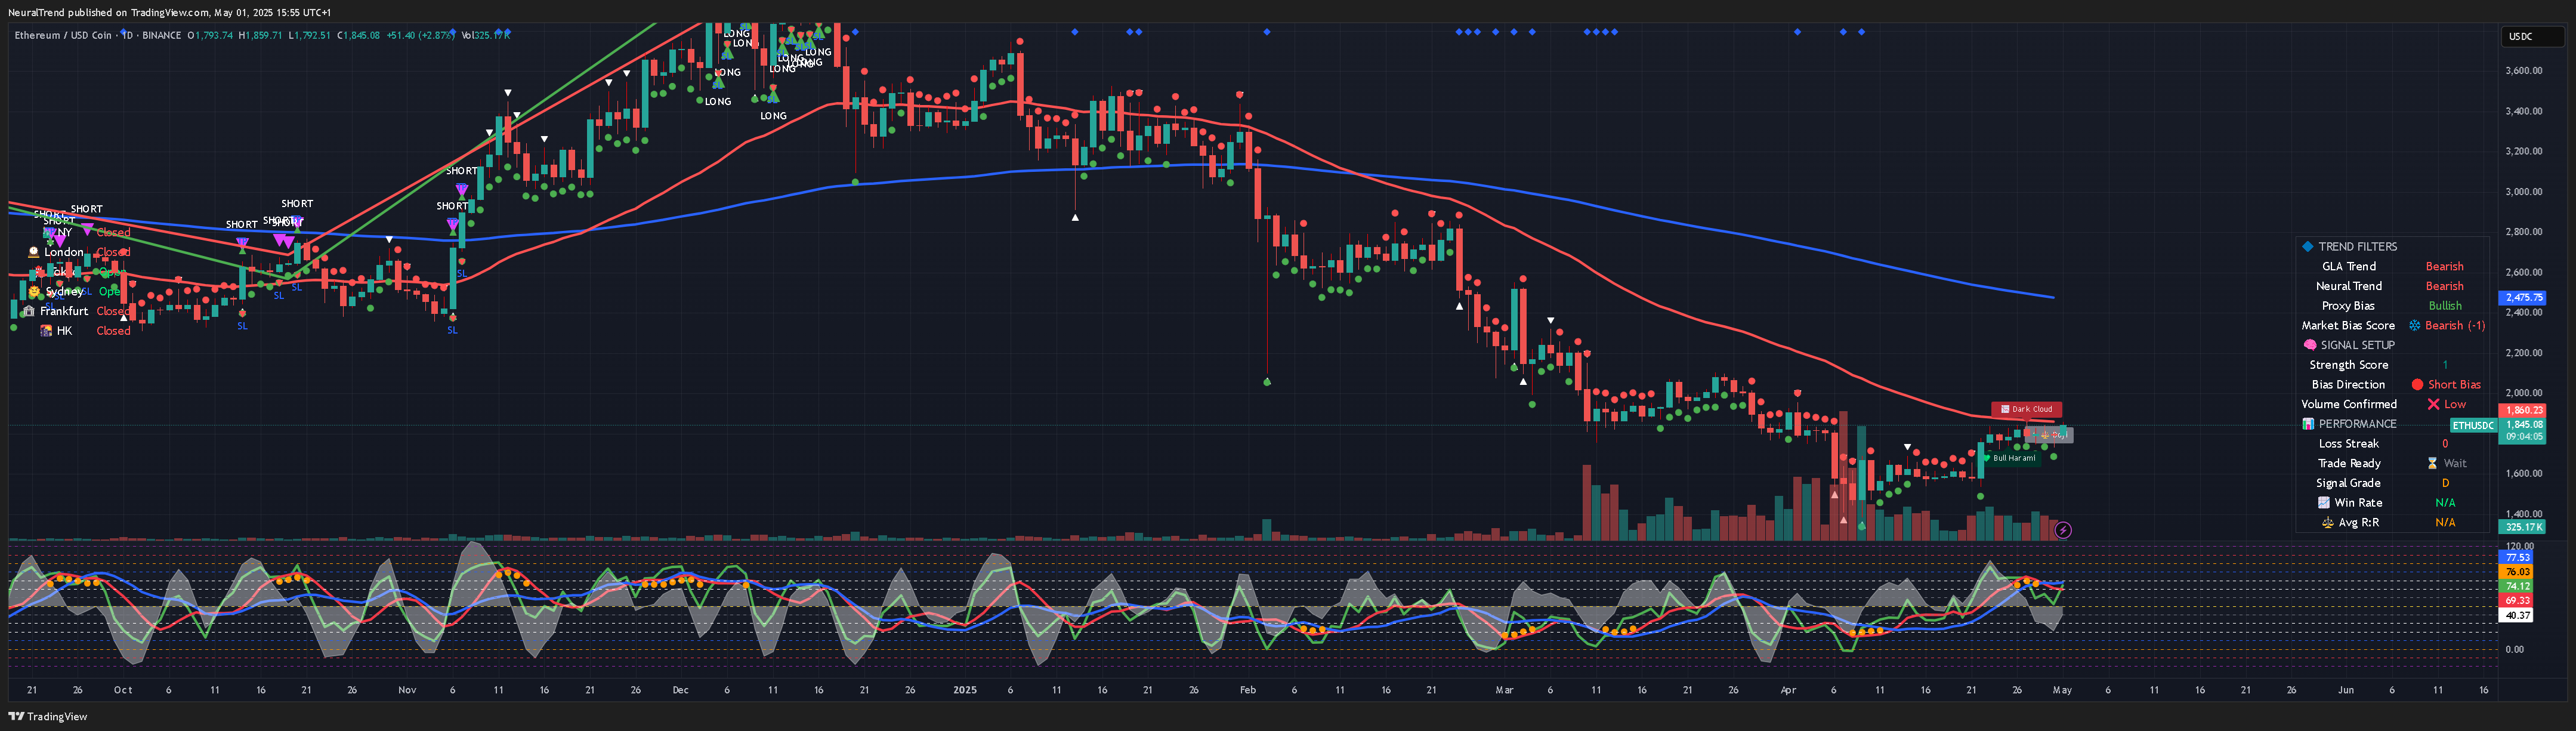Click the Doji pattern label
The image size is (2576, 731).
tap(2049, 435)
